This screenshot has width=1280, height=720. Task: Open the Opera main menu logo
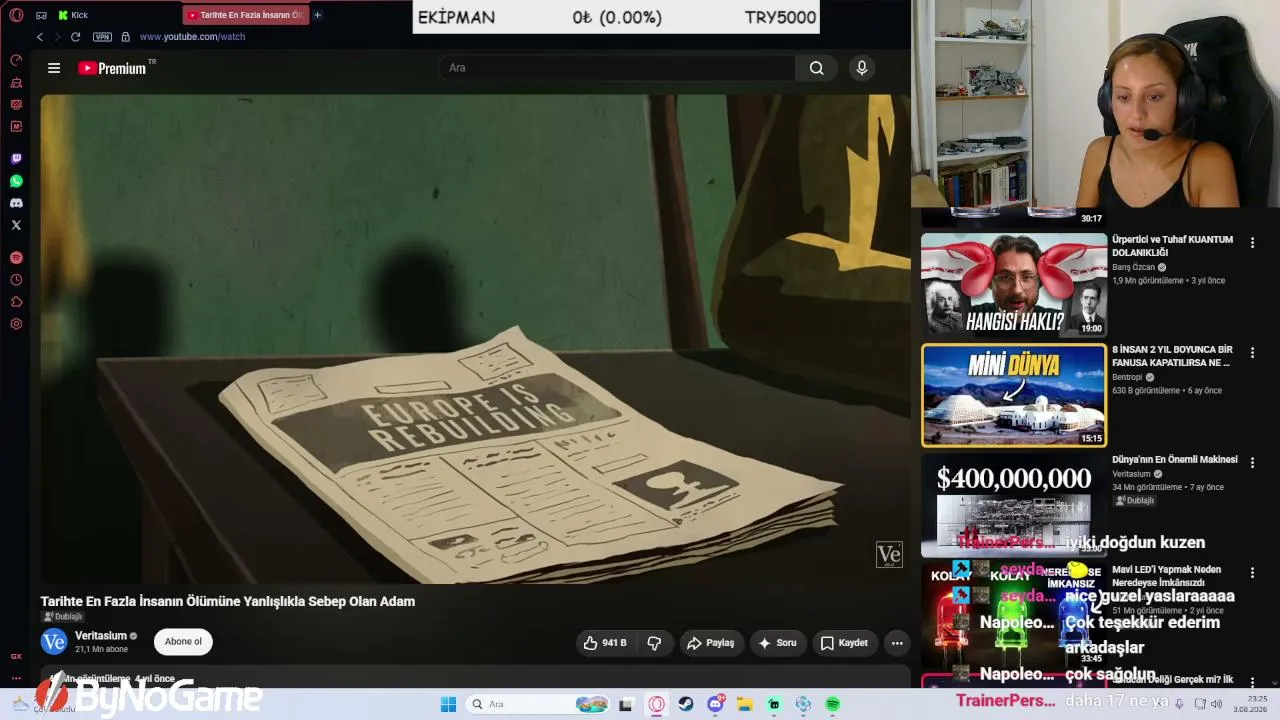16,15
